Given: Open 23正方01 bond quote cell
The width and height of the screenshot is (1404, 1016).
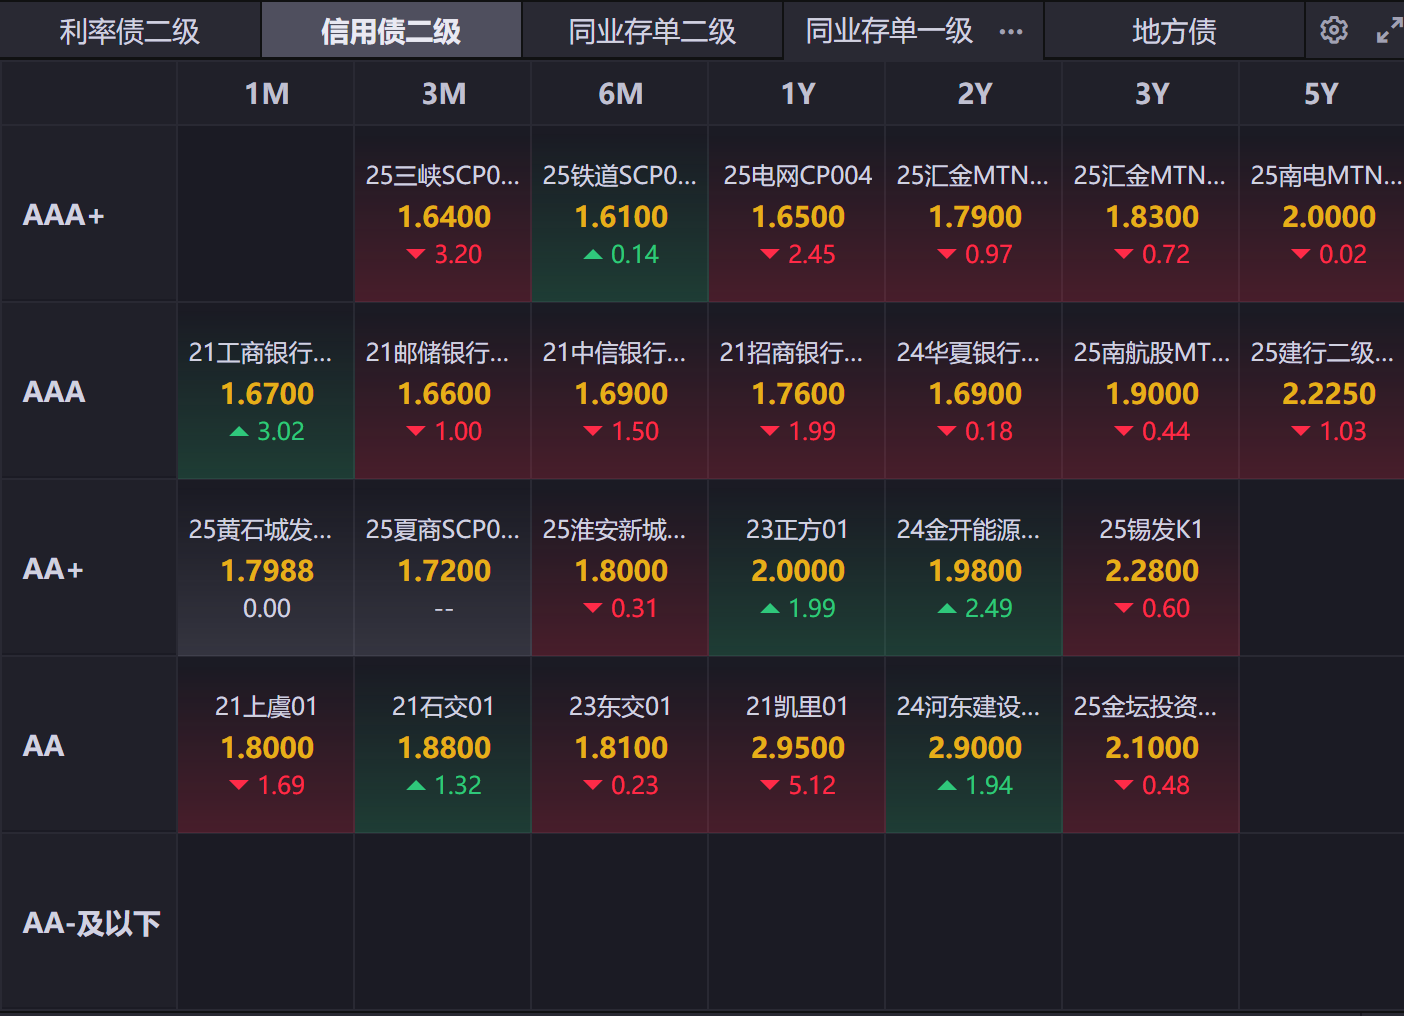Looking at the screenshot, I should tap(797, 569).
